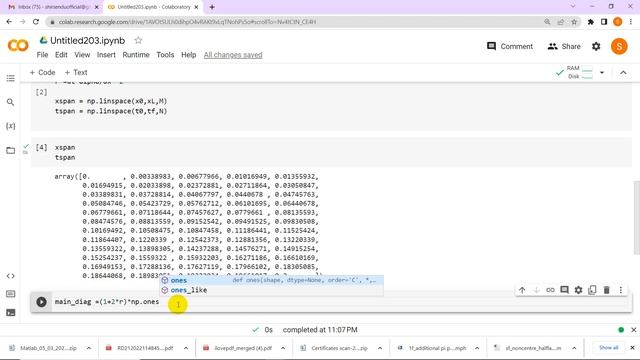Open browser side panel icon

point(604,22)
